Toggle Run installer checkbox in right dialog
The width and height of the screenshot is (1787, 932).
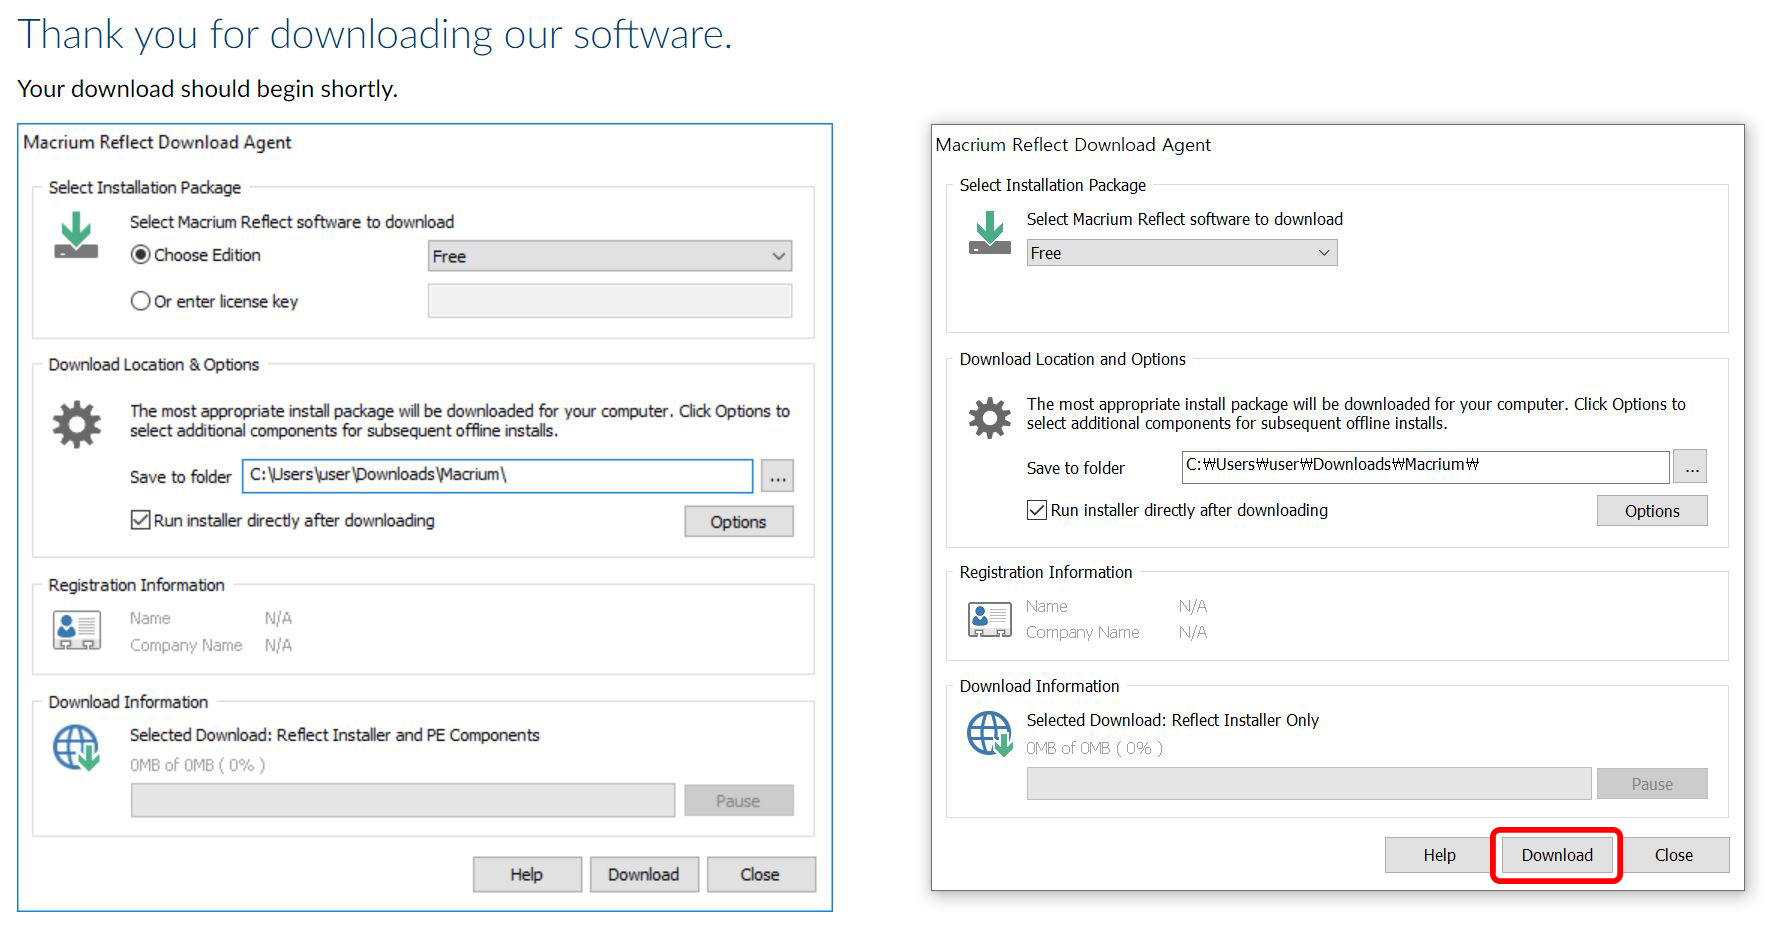1037,510
